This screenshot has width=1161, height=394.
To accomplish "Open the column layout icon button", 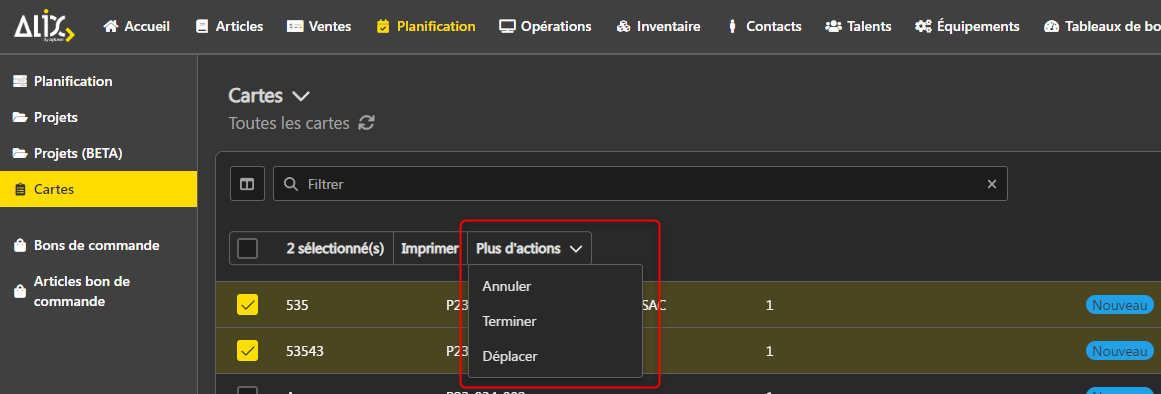I will coord(247,184).
